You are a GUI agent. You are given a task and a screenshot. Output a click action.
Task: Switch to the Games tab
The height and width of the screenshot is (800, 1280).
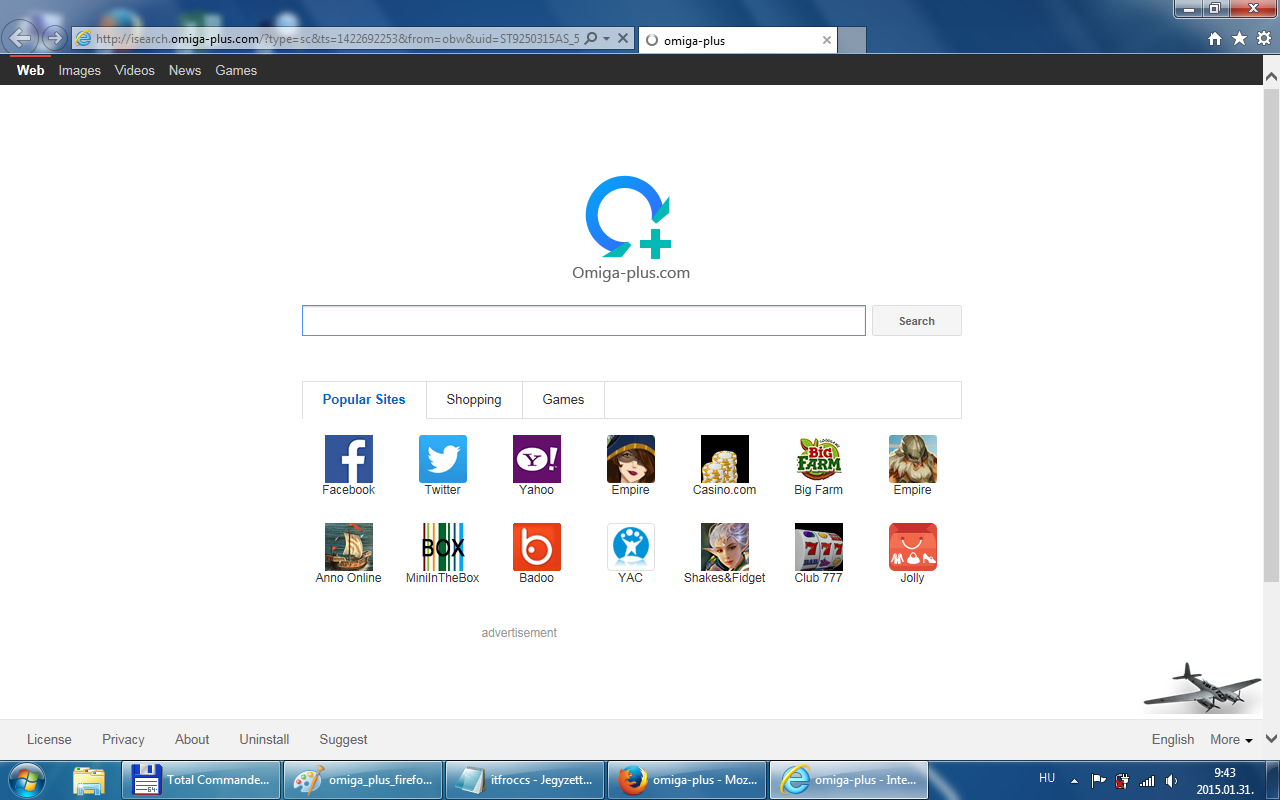point(563,400)
